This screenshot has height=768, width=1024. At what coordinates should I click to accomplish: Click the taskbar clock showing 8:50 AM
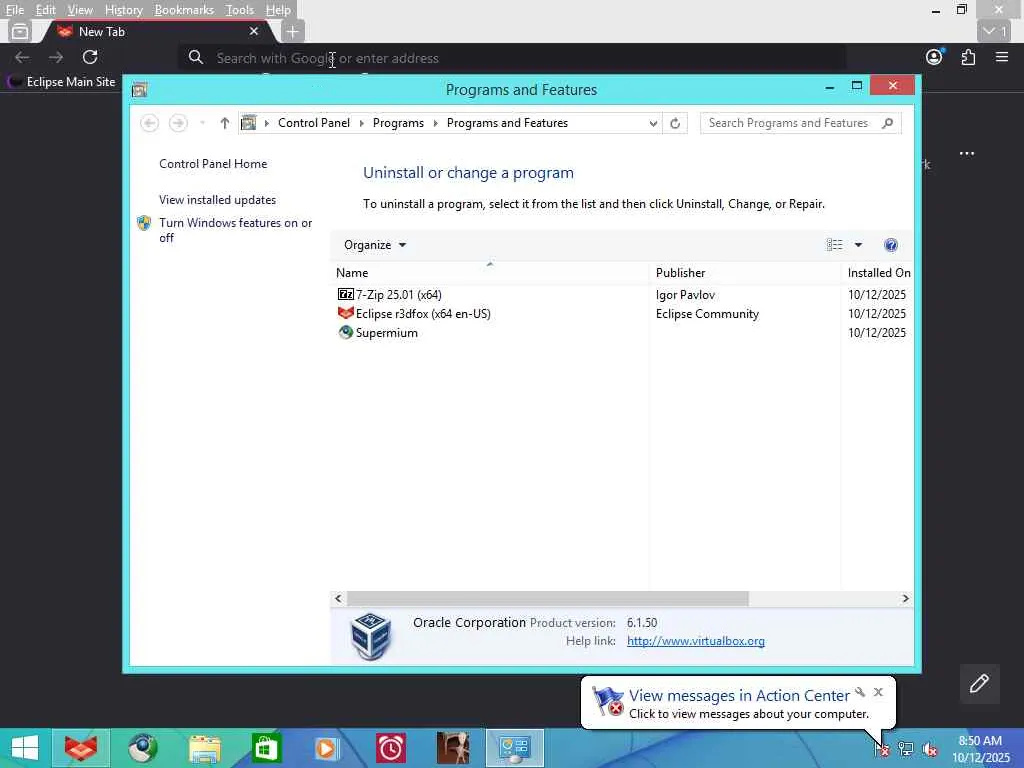(x=980, y=749)
